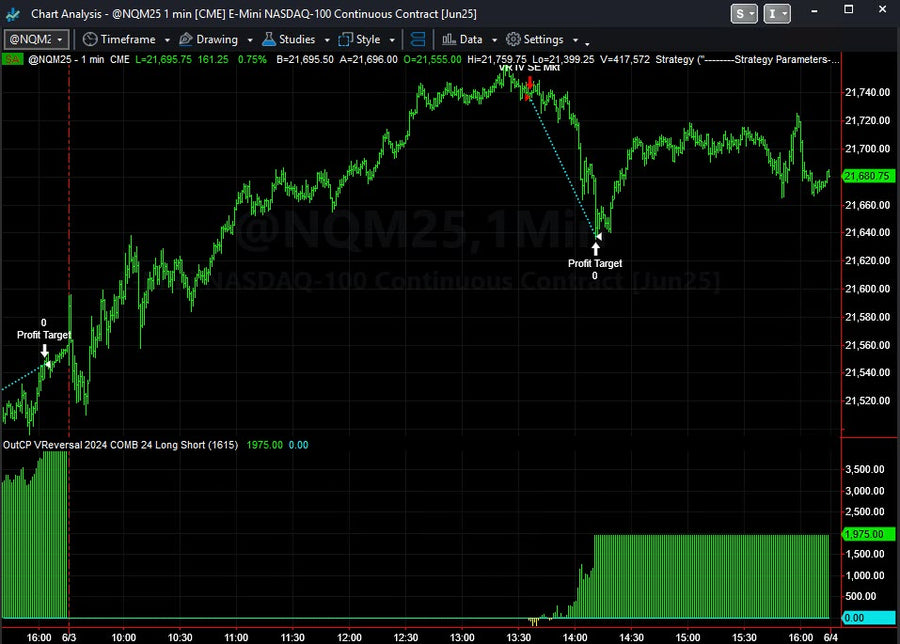Close the Chart Analysis window
The width and height of the screenshot is (900, 644).
click(883, 10)
